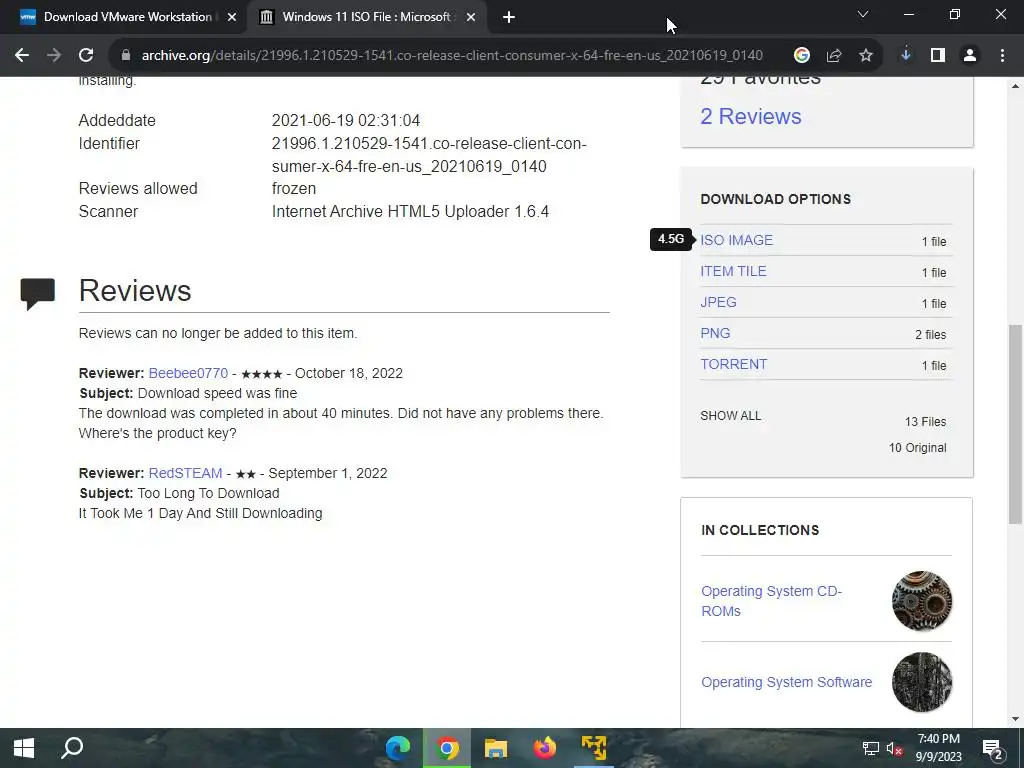The height and width of the screenshot is (768, 1024).
Task: Open the taskbar clock 7:40 PM
Action: (938, 748)
